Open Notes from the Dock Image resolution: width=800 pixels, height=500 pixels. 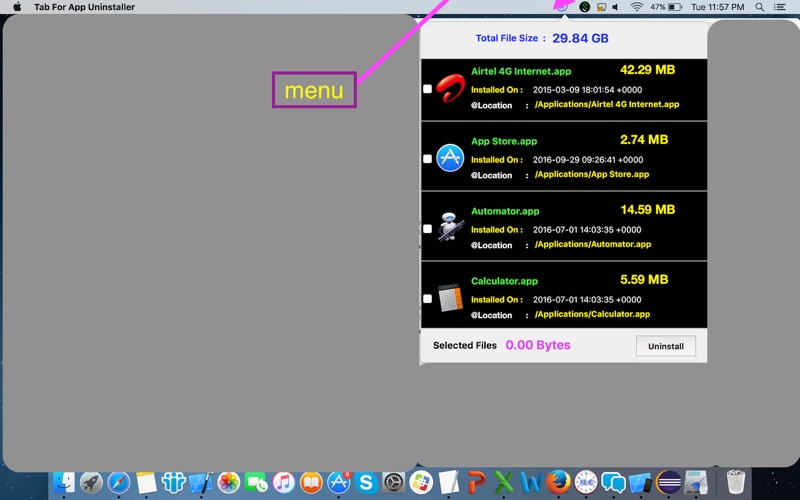pos(146,482)
